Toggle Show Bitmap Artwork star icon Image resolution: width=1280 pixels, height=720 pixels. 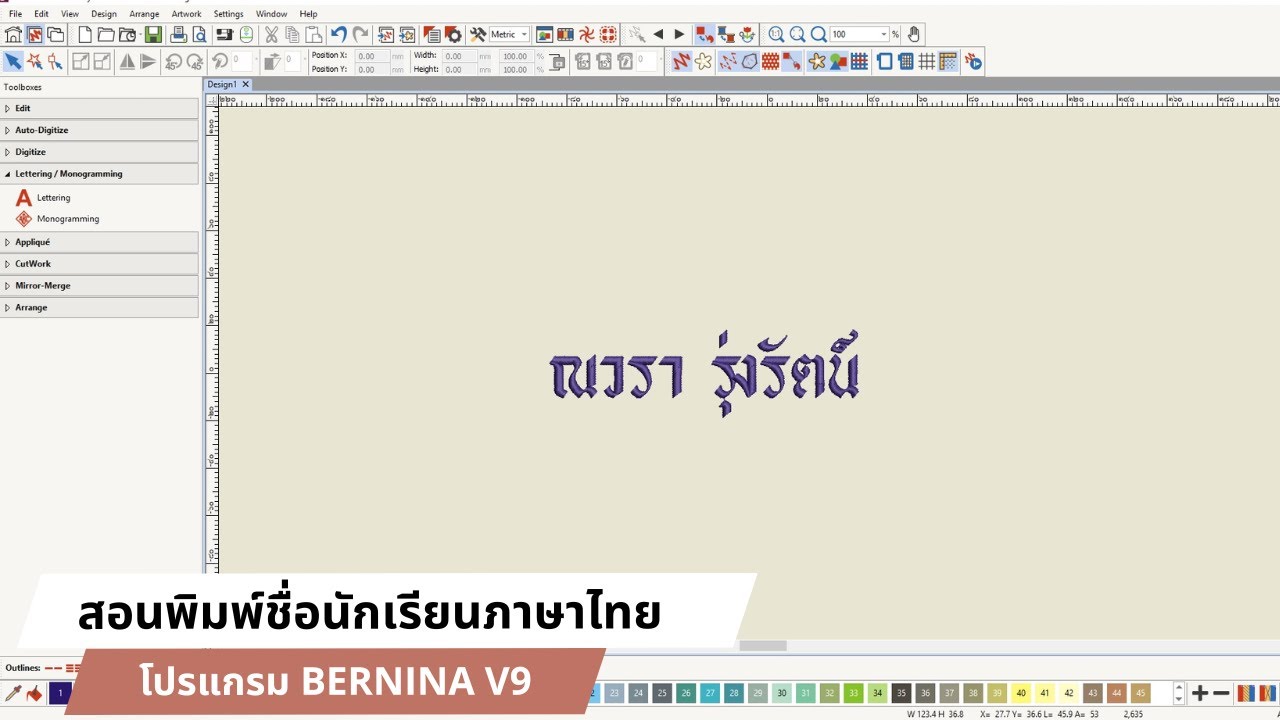coord(817,61)
